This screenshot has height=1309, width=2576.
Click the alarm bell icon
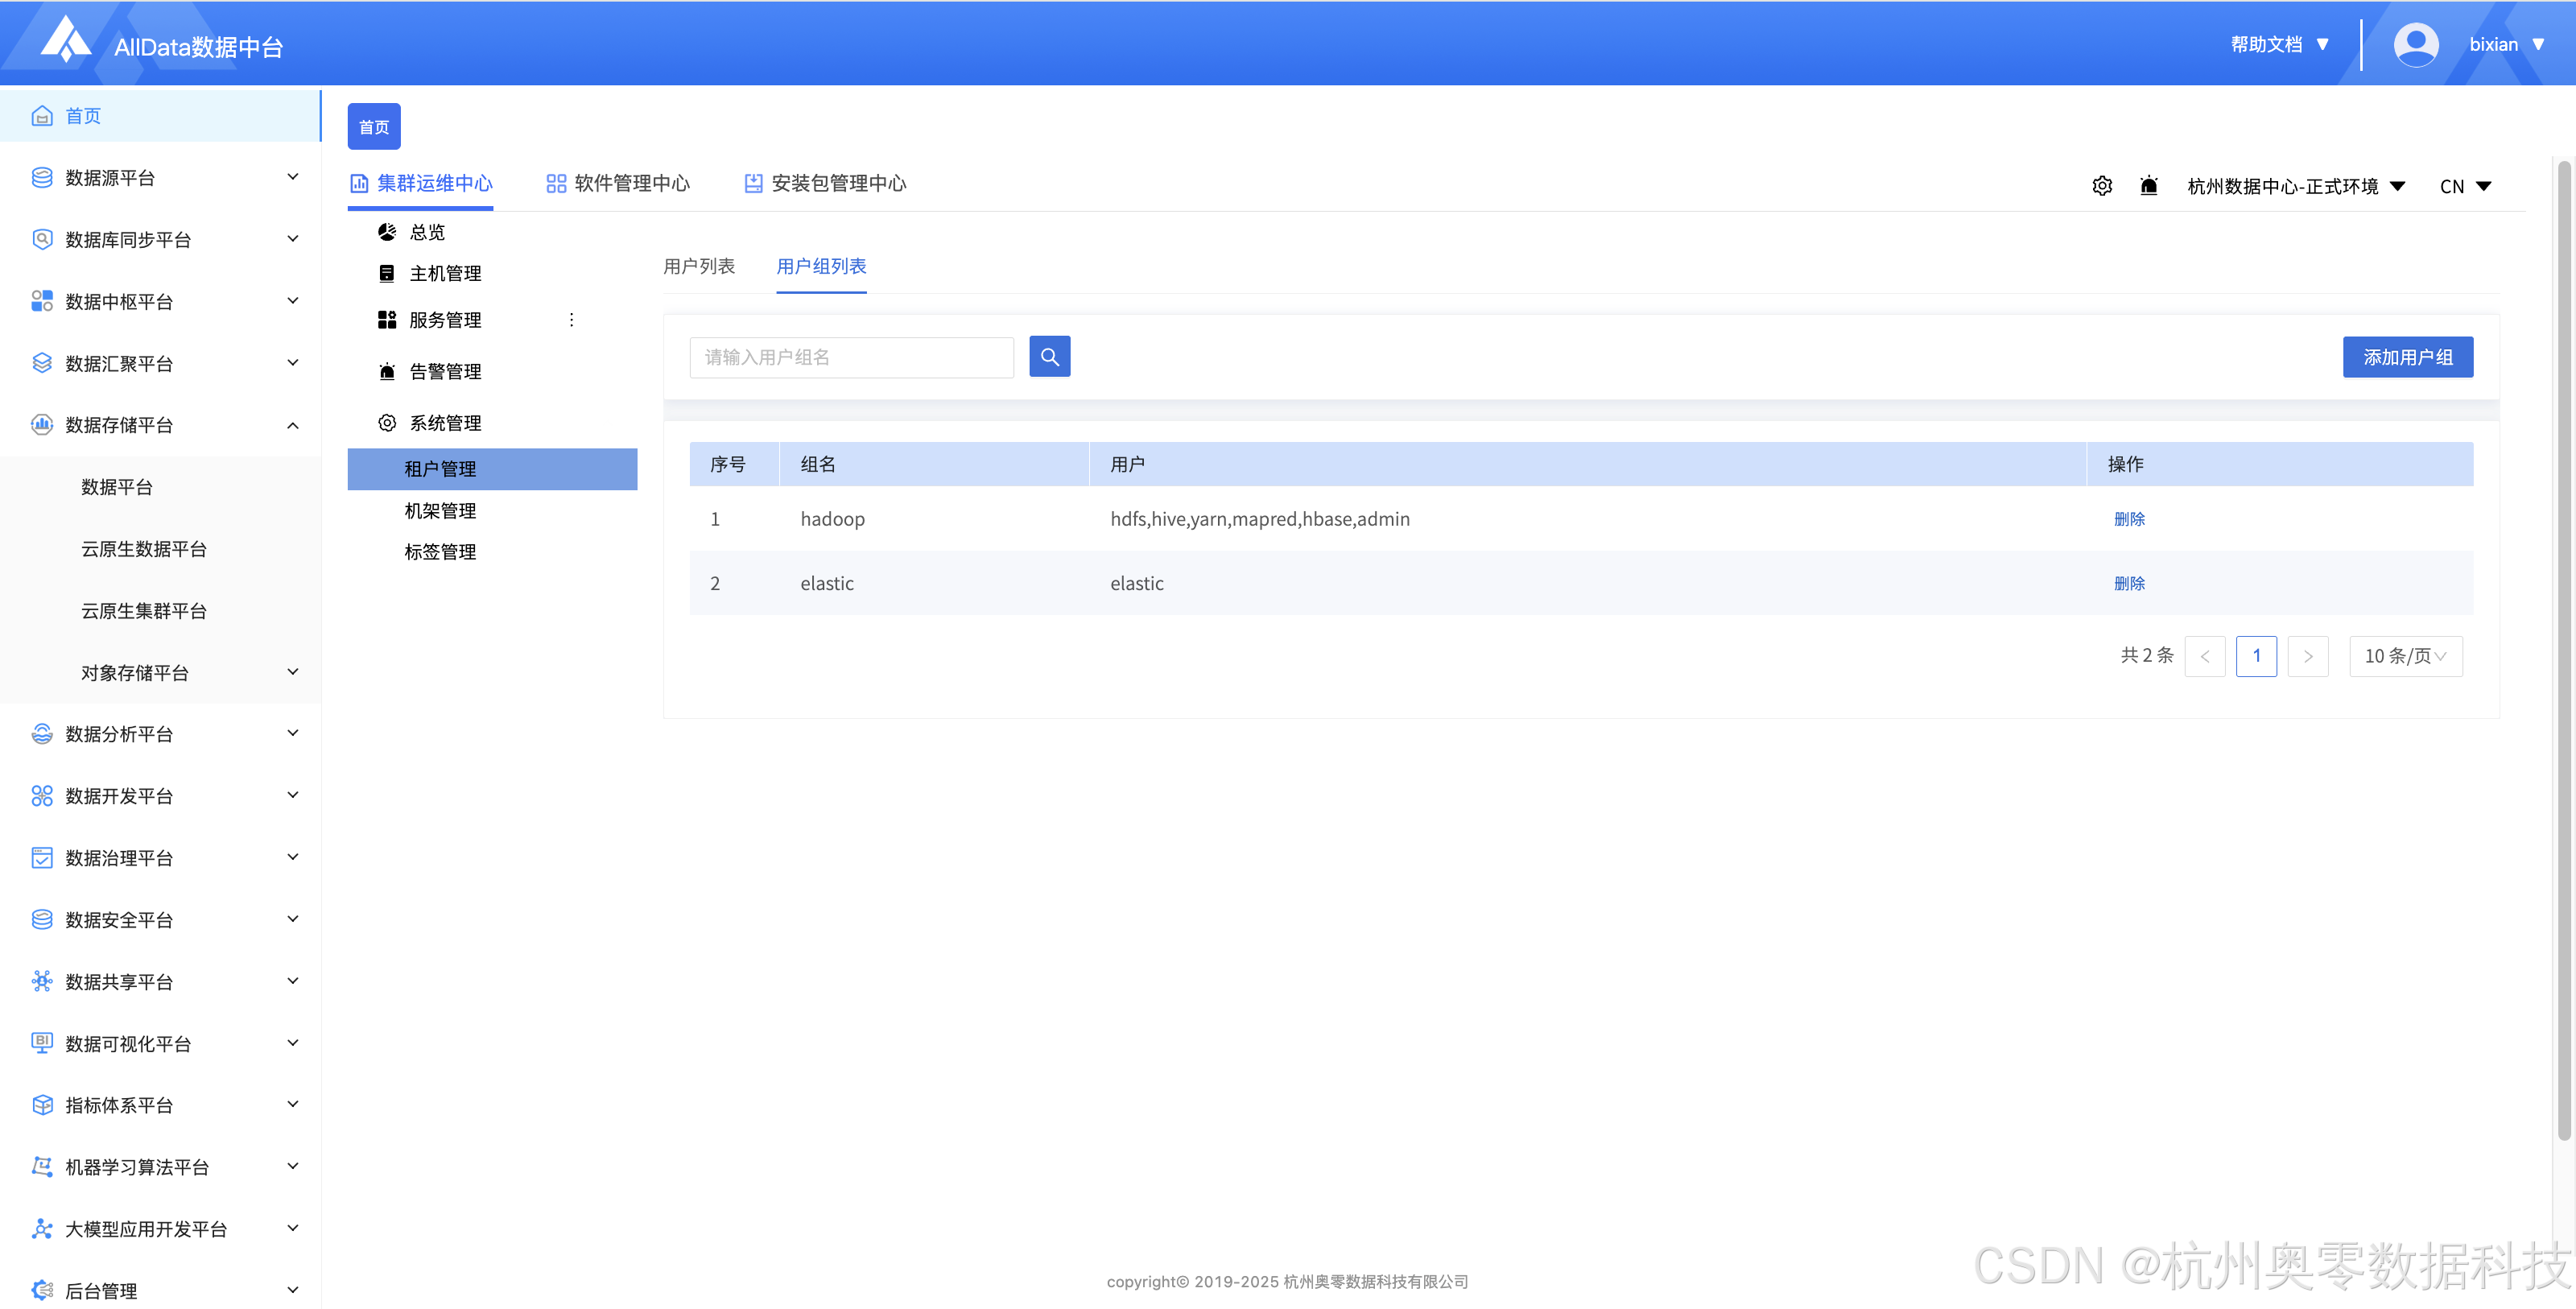click(2148, 186)
